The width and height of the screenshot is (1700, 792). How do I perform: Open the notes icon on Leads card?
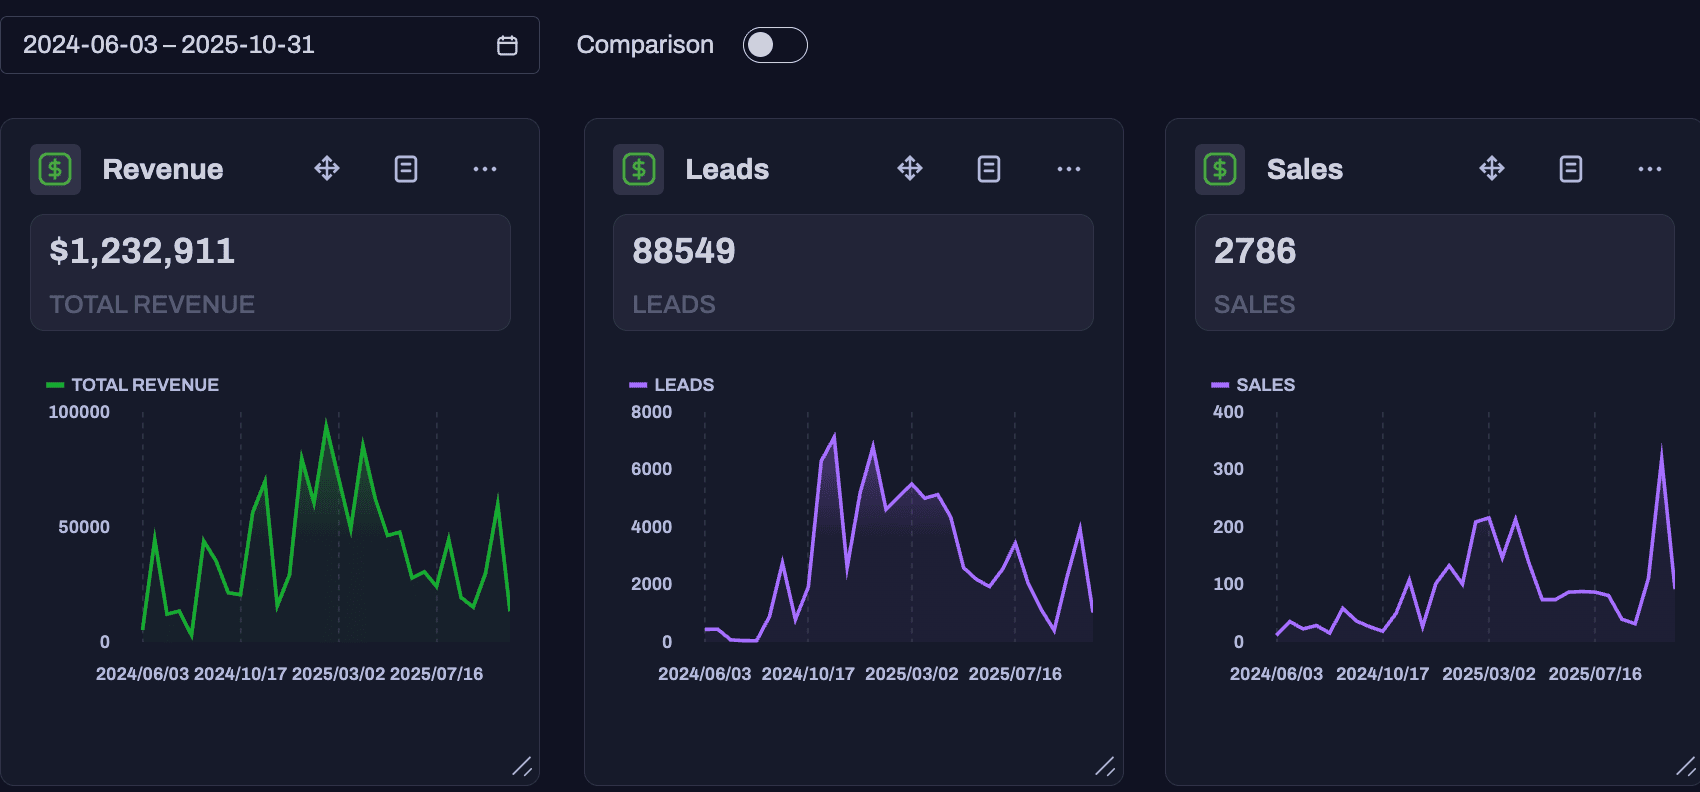[x=989, y=169]
